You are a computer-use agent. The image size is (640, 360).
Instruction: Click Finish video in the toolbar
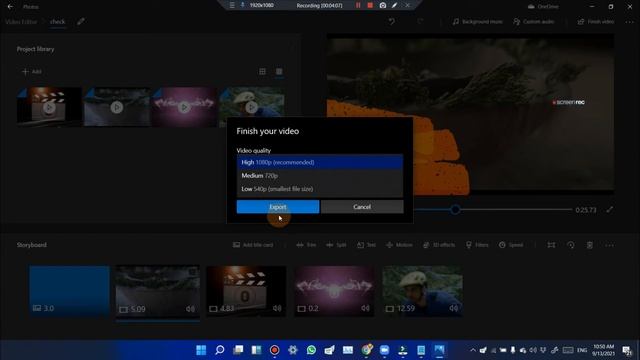[x=596, y=22]
